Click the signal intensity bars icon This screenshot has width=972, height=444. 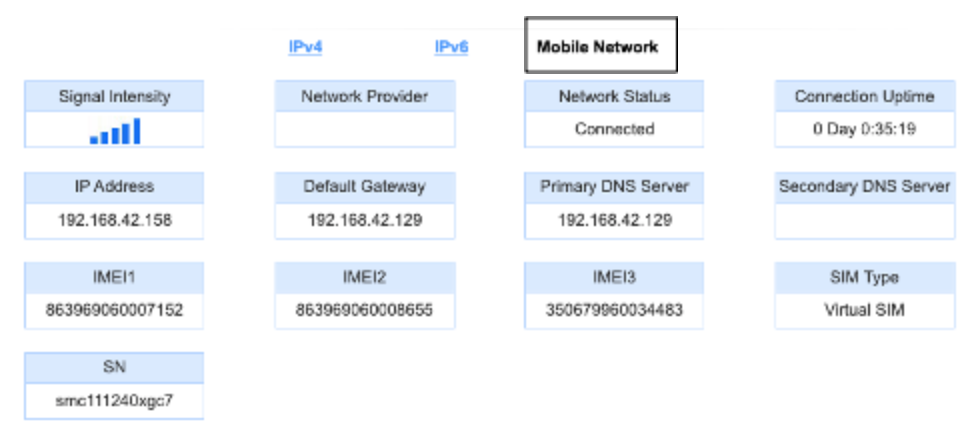tap(114, 131)
